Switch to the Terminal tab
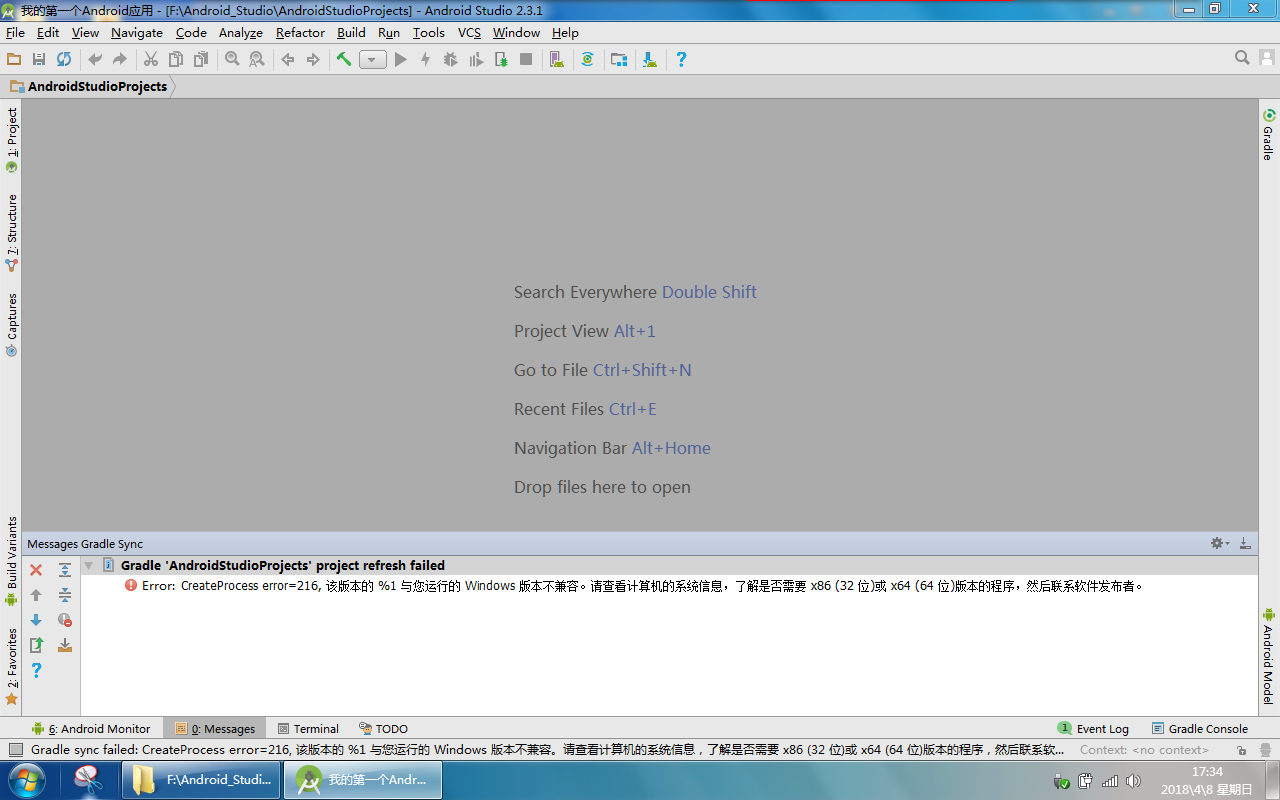This screenshot has height=800, width=1280. [308, 729]
